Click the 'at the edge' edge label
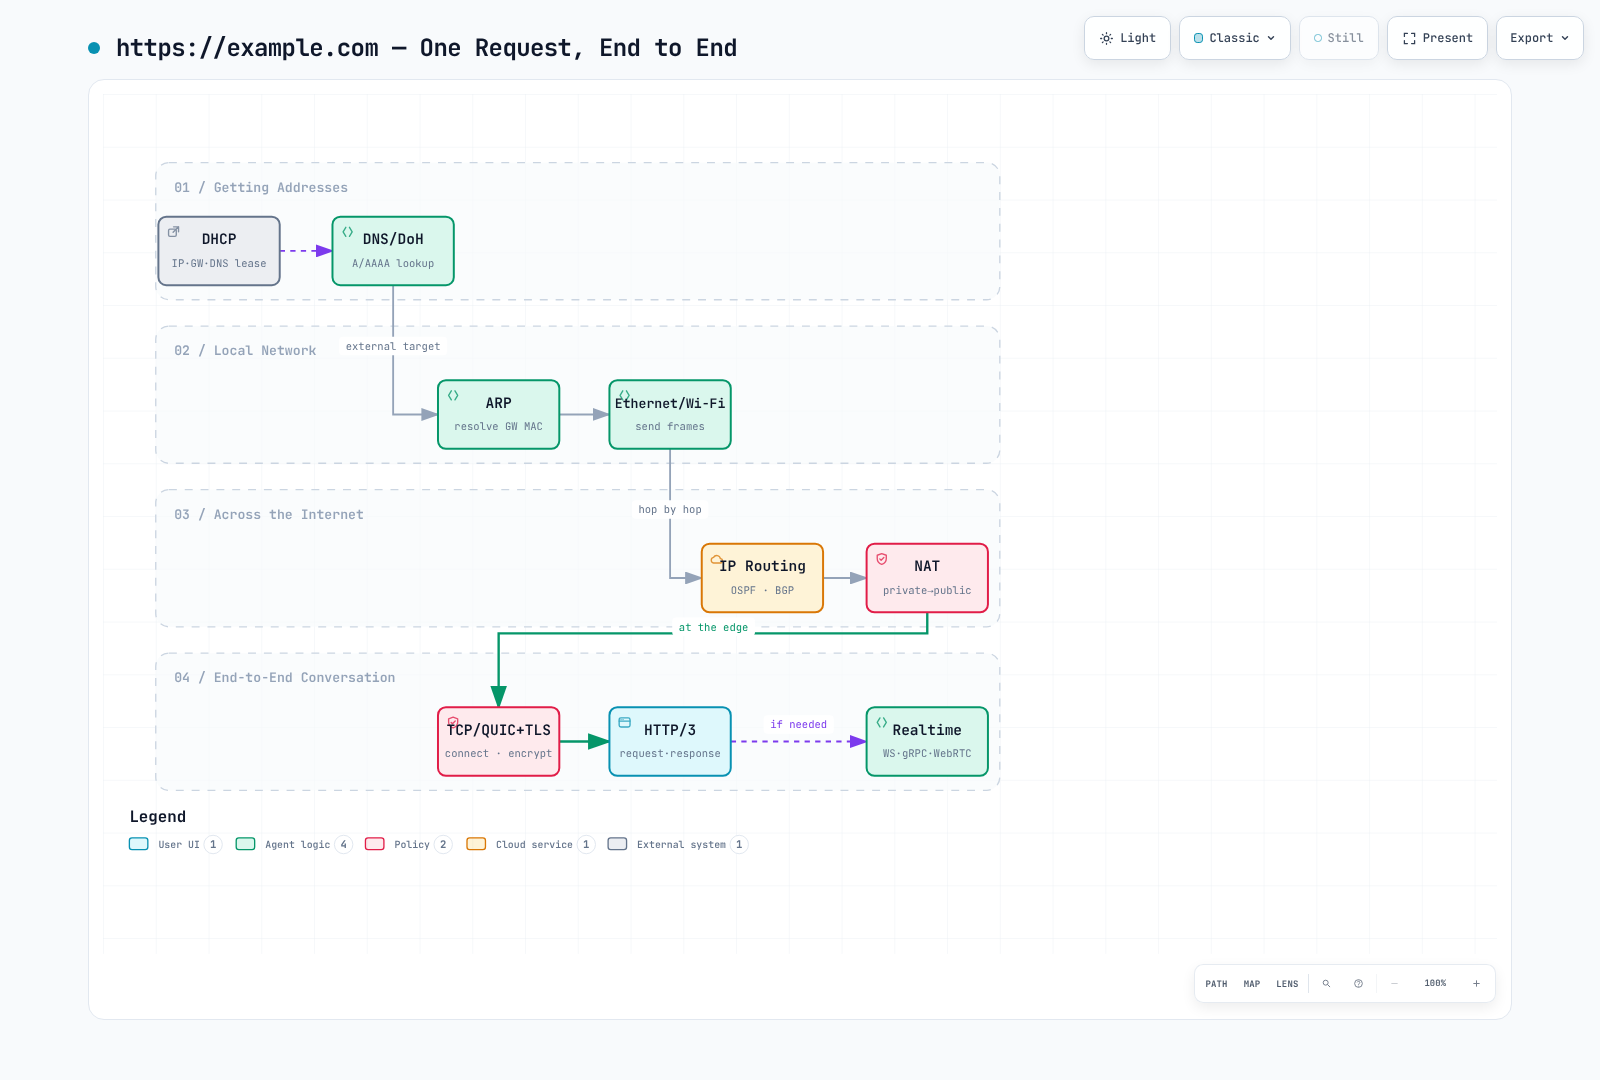 click(x=713, y=628)
